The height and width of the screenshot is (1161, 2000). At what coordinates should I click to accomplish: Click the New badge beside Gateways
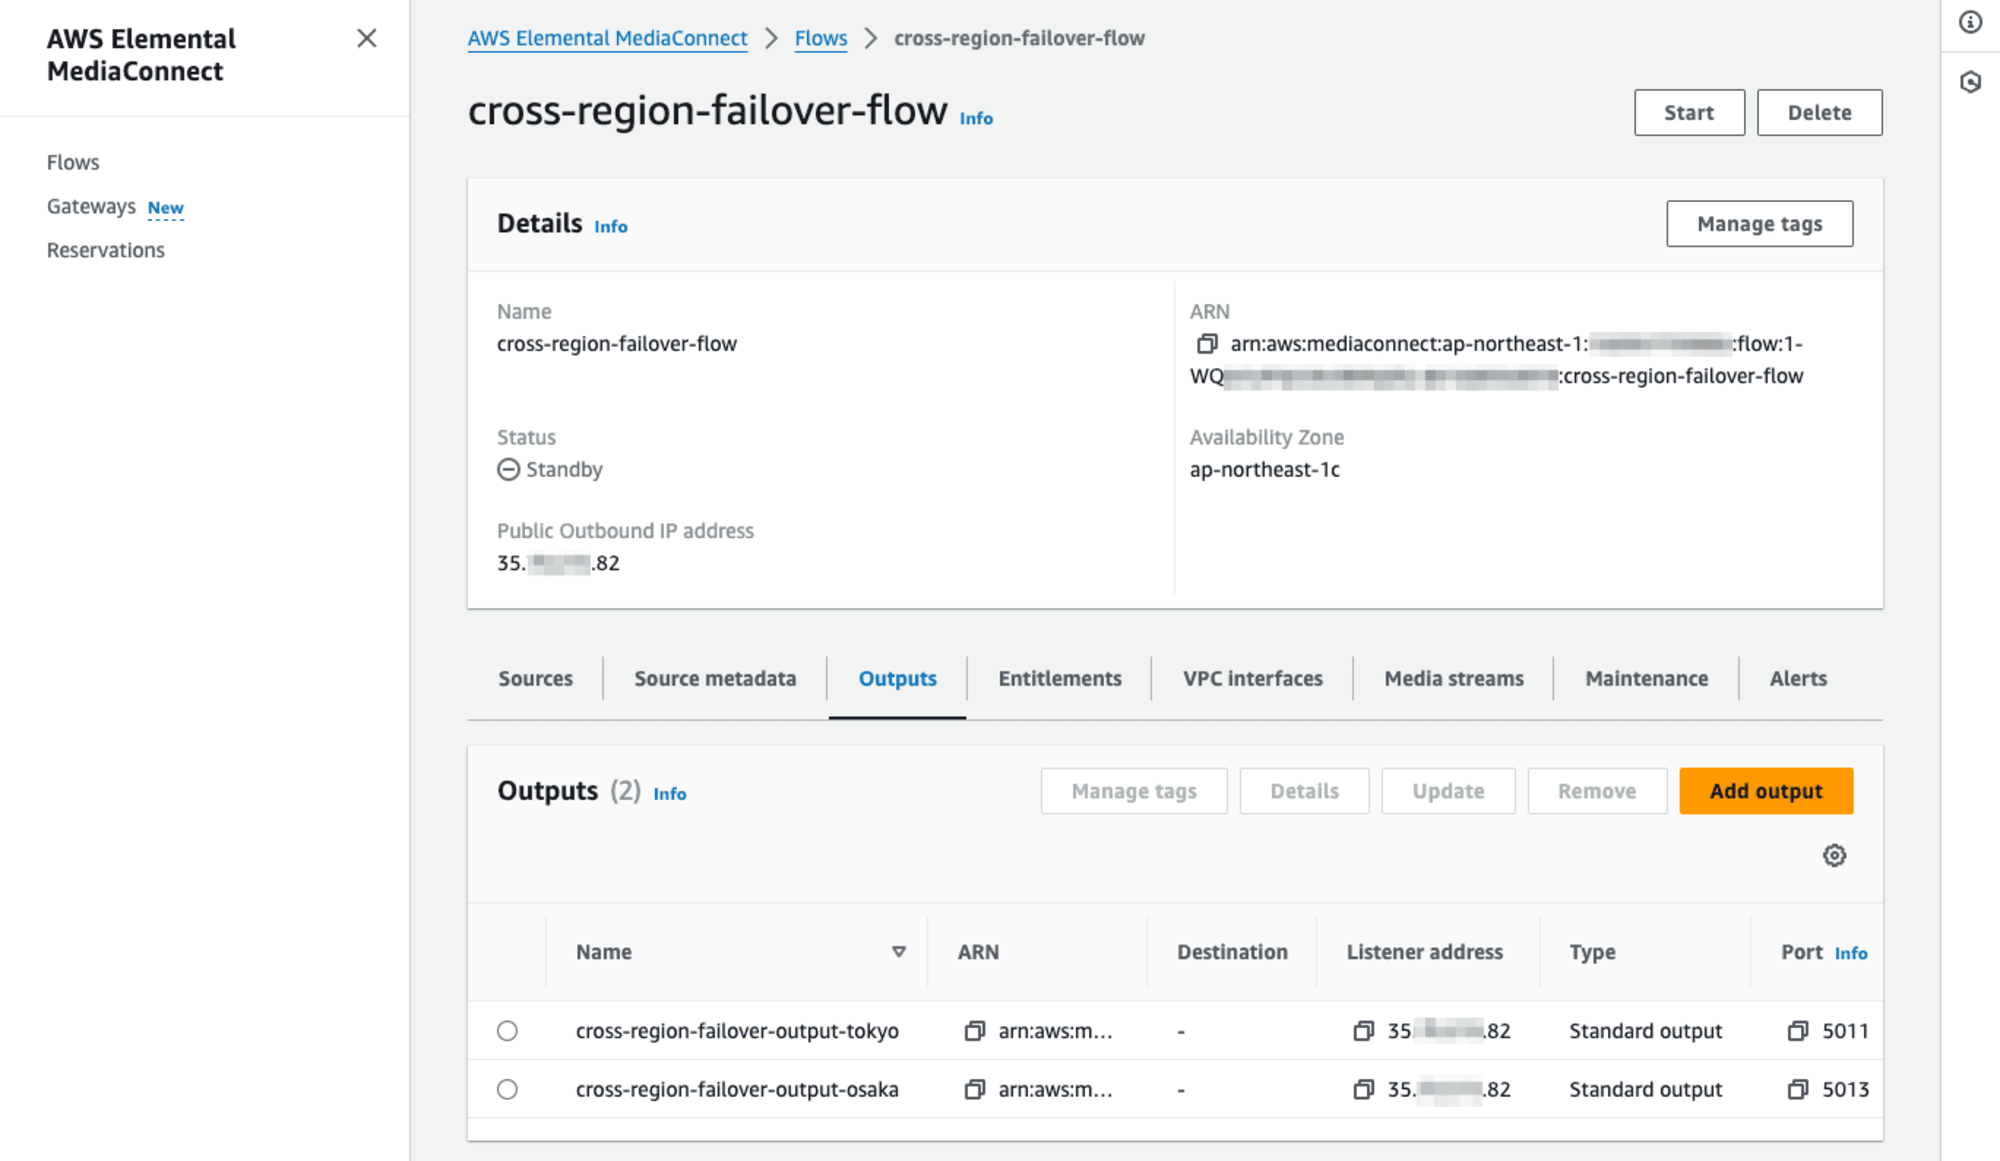[x=166, y=208]
